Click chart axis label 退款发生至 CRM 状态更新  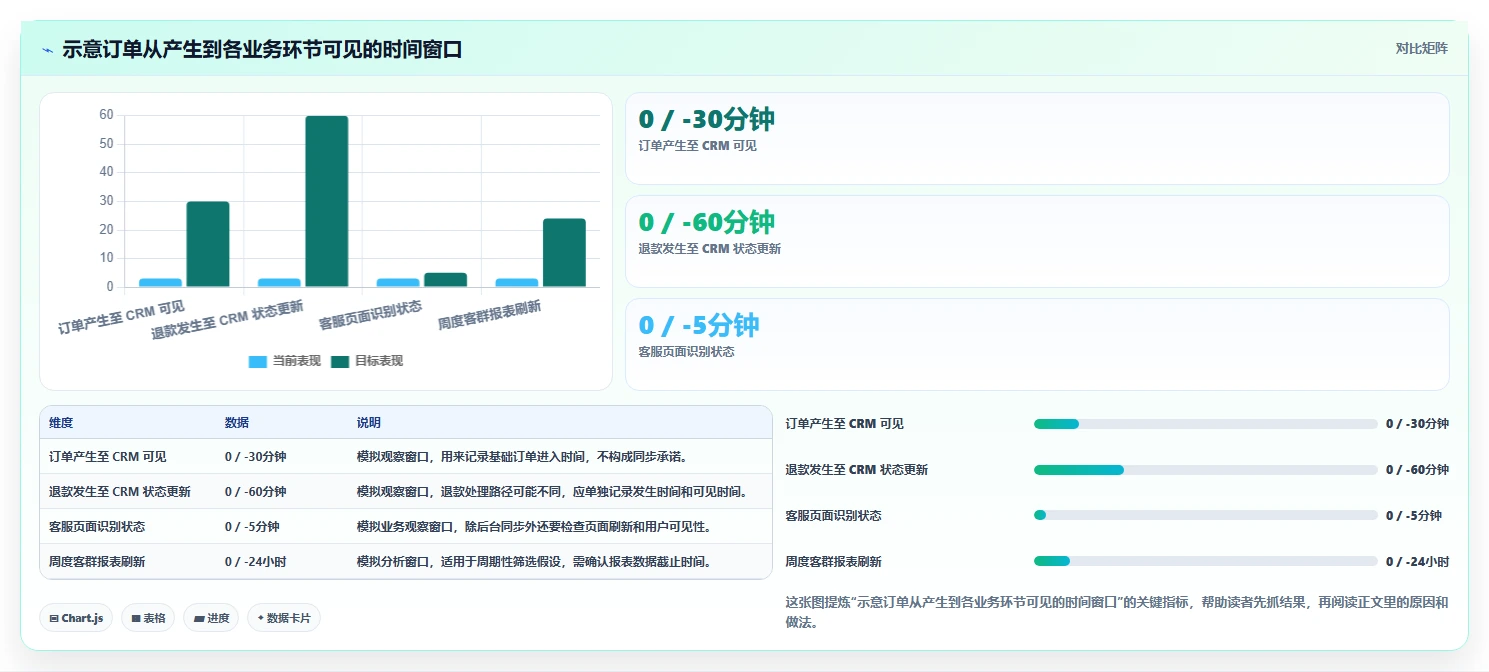click(x=227, y=319)
